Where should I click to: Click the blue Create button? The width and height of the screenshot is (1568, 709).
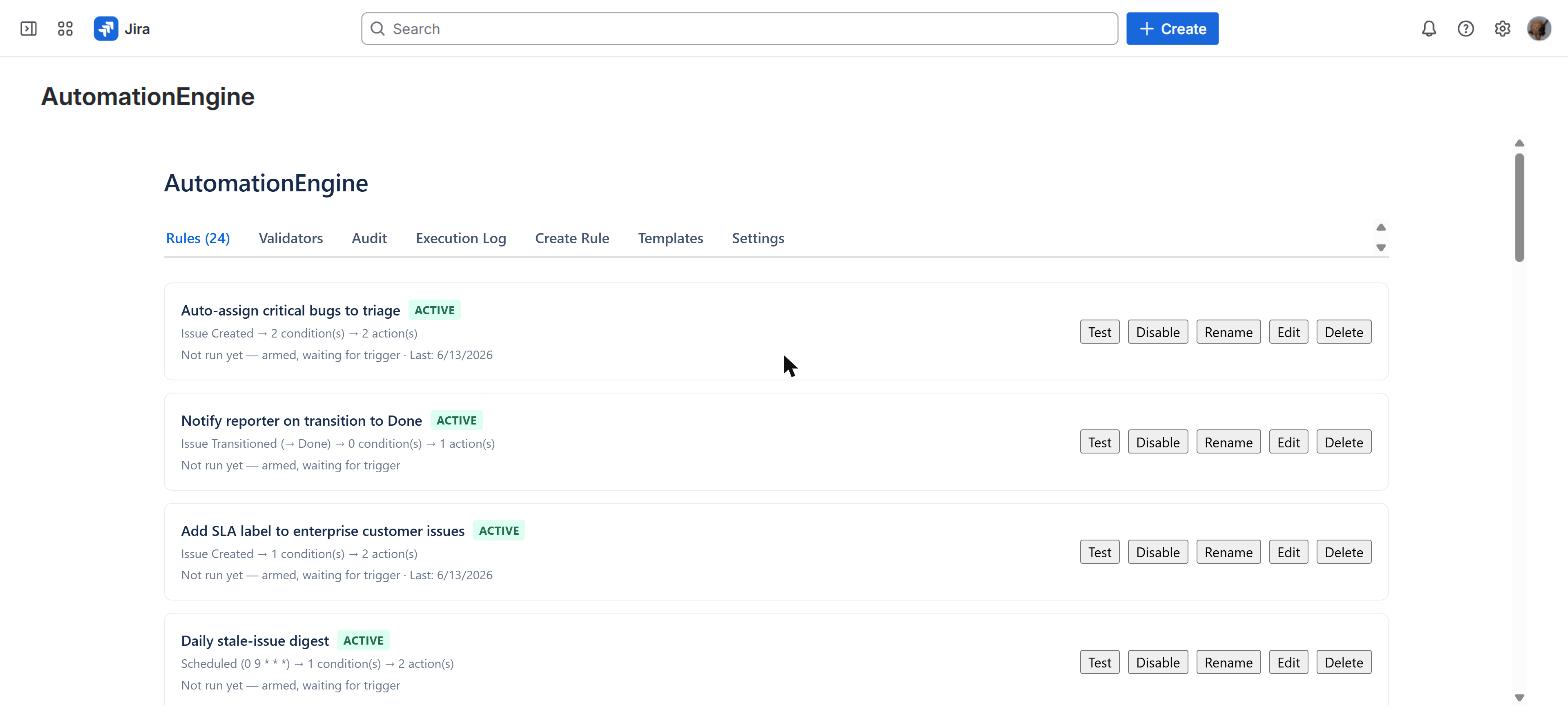[x=1172, y=29]
